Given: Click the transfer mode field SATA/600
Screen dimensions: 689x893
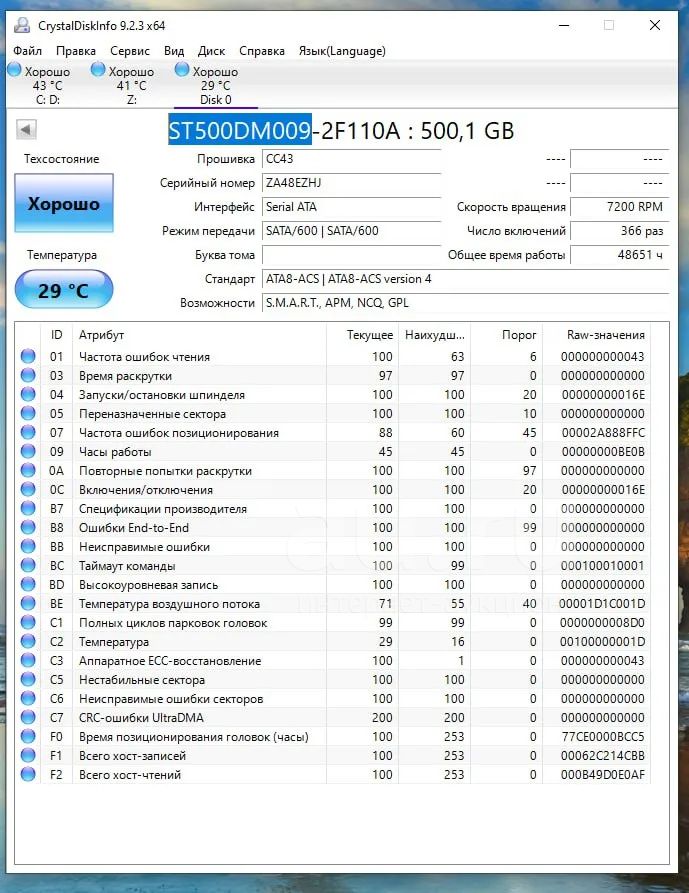Looking at the screenshot, I should click(351, 231).
